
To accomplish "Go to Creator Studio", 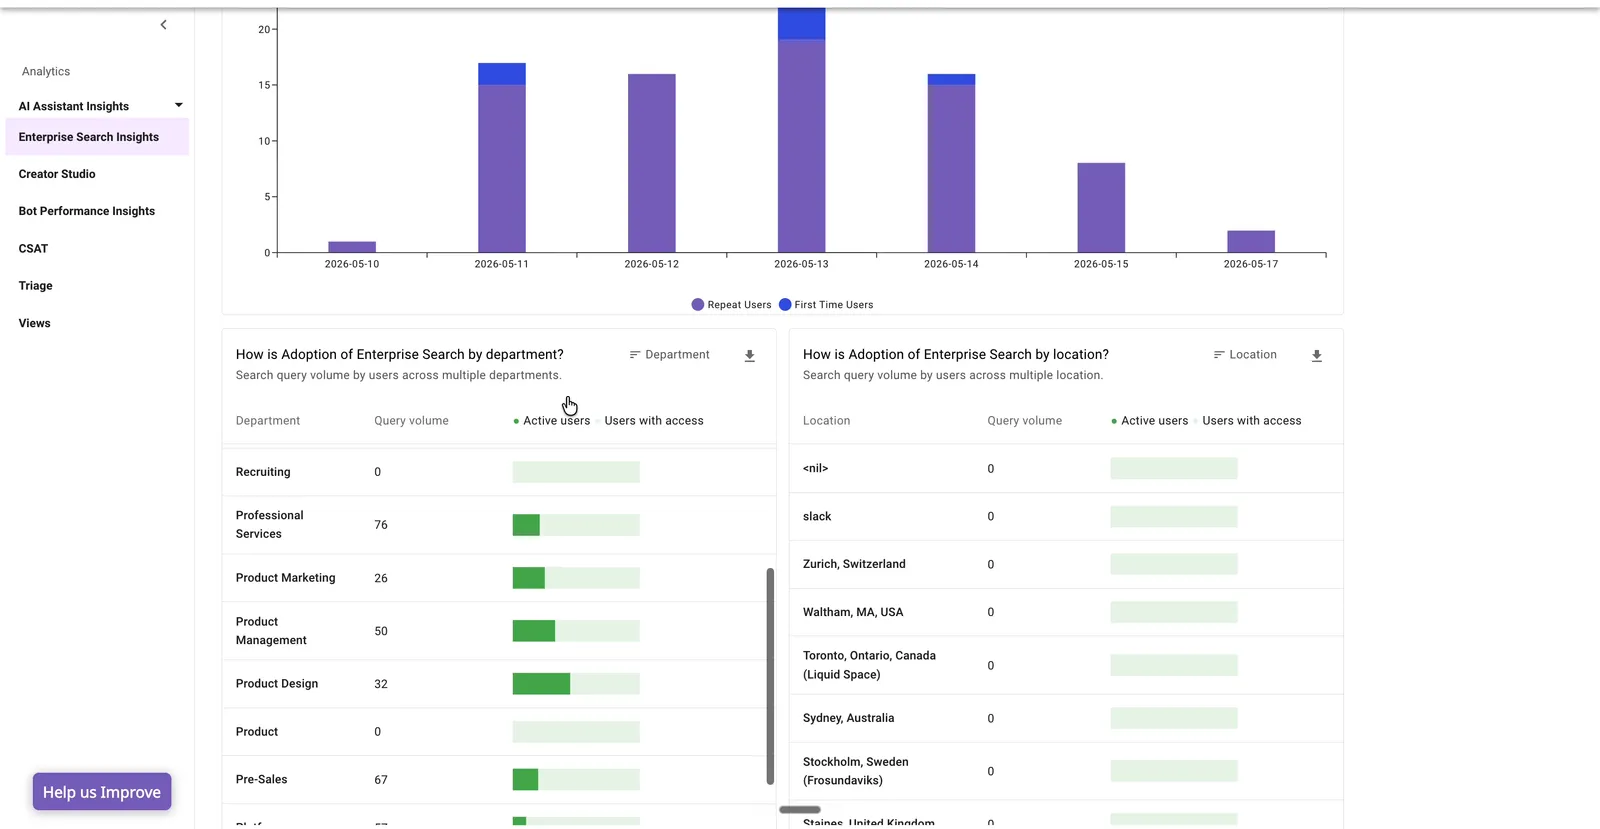I will (57, 174).
